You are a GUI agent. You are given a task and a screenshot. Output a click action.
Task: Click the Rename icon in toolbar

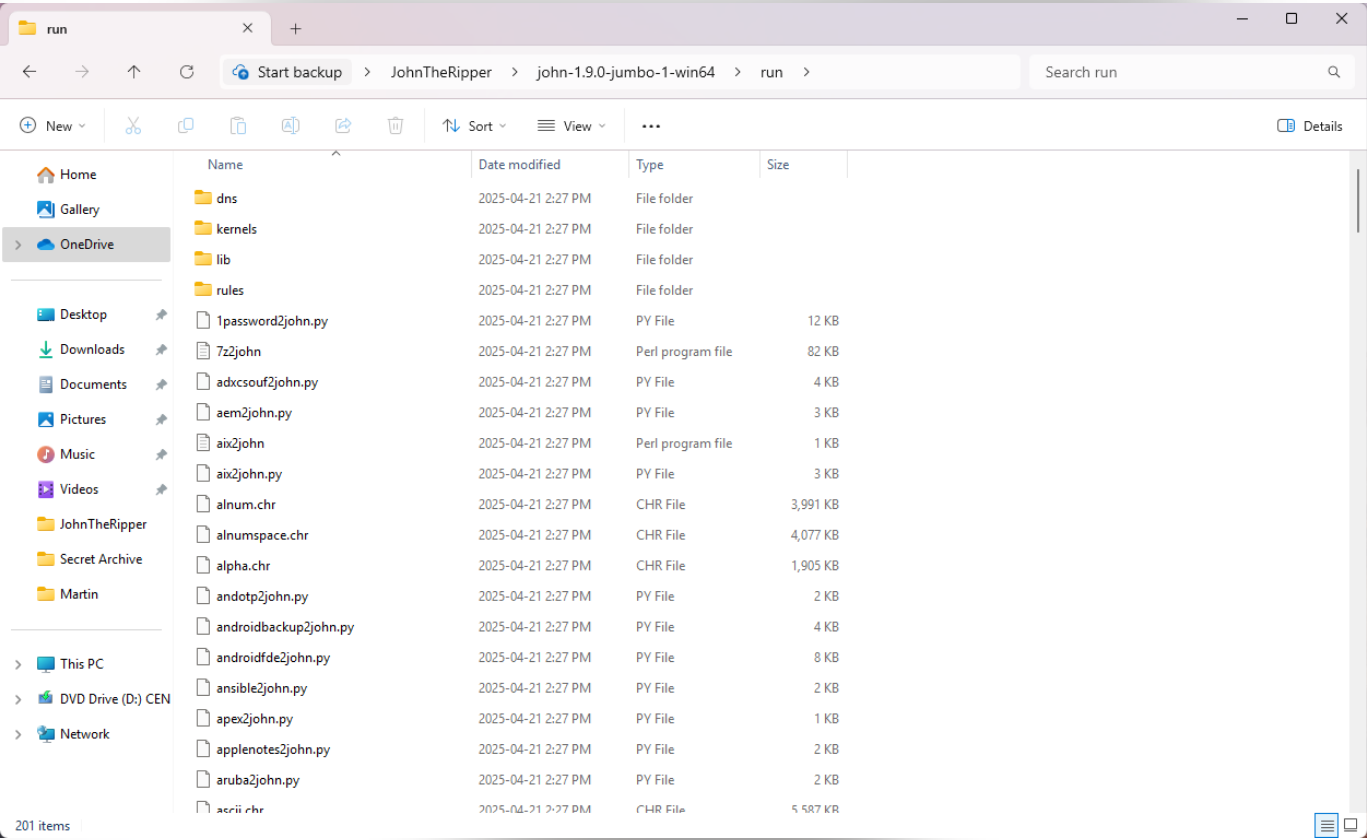(290, 126)
